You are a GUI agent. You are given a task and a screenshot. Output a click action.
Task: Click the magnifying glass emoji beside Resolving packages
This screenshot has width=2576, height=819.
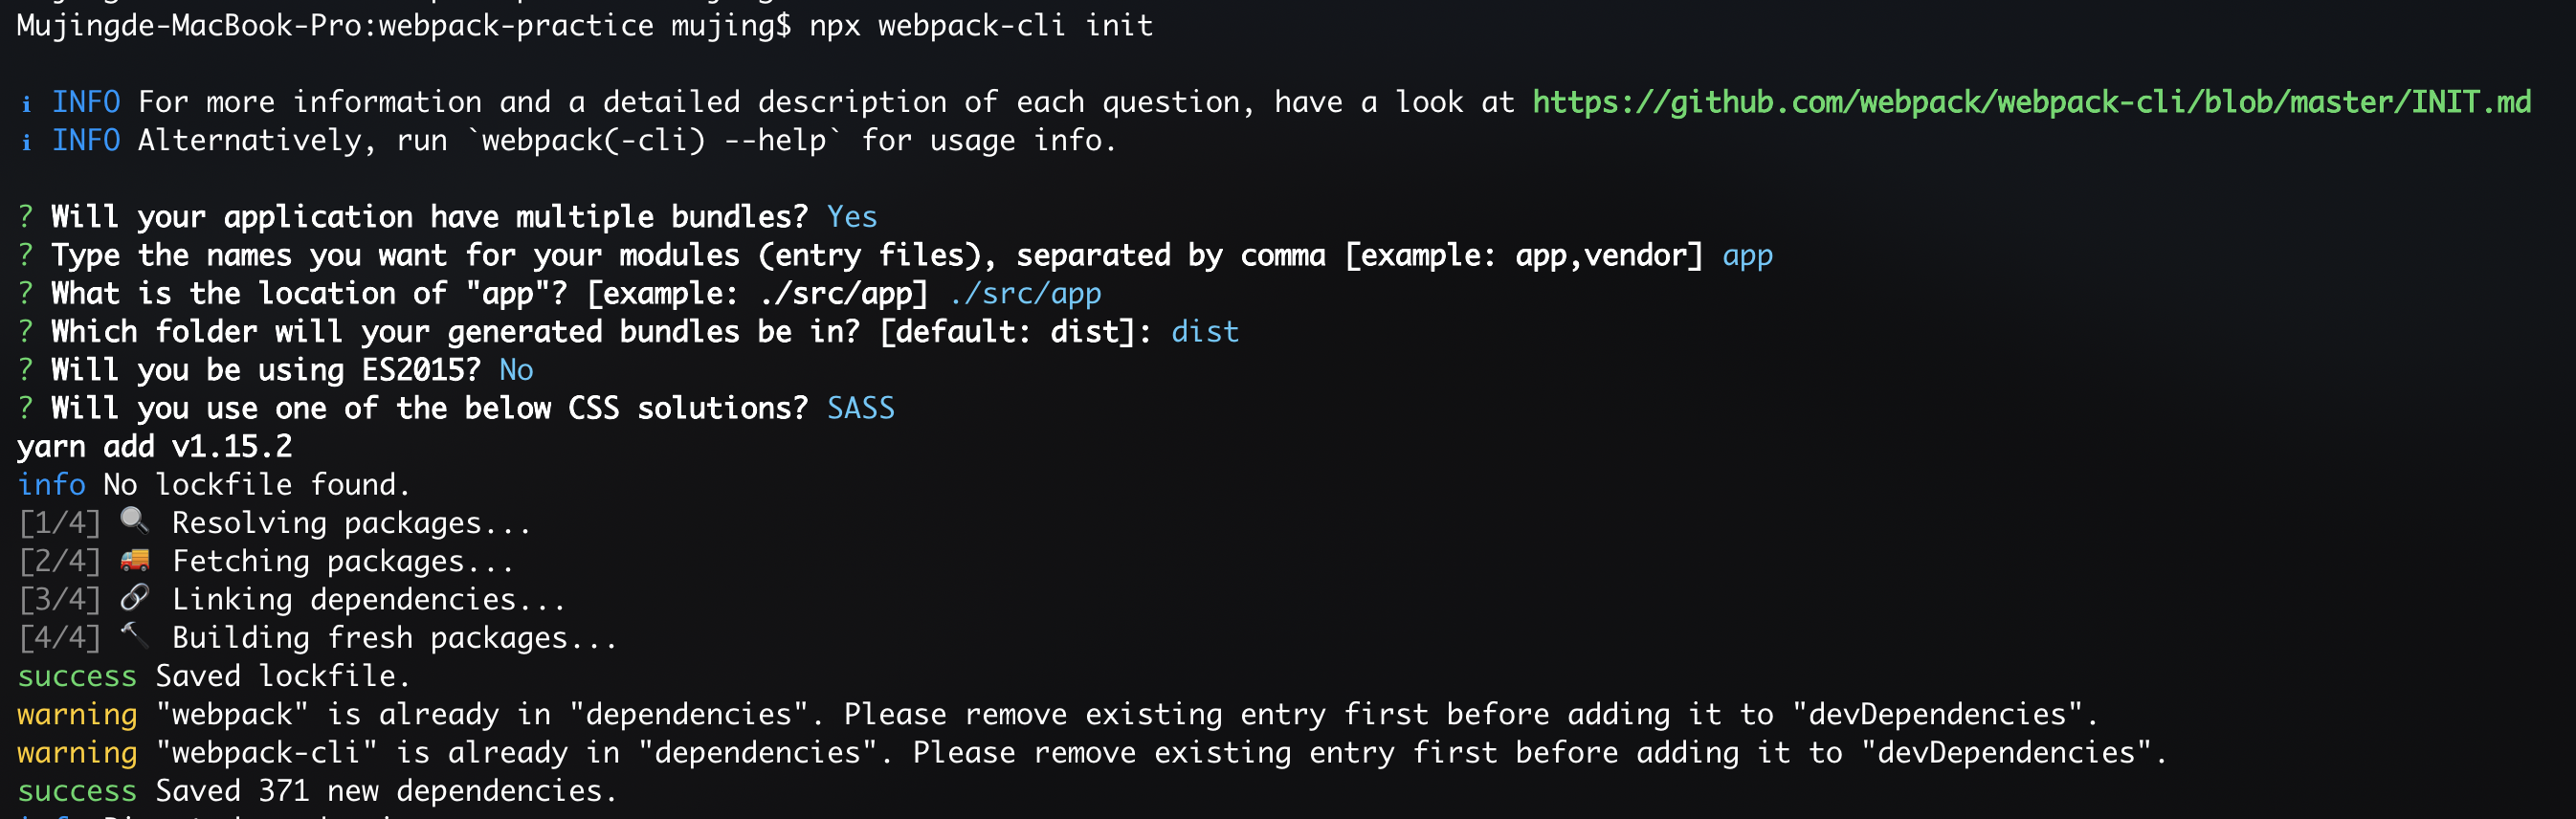(x=134, y=521)
